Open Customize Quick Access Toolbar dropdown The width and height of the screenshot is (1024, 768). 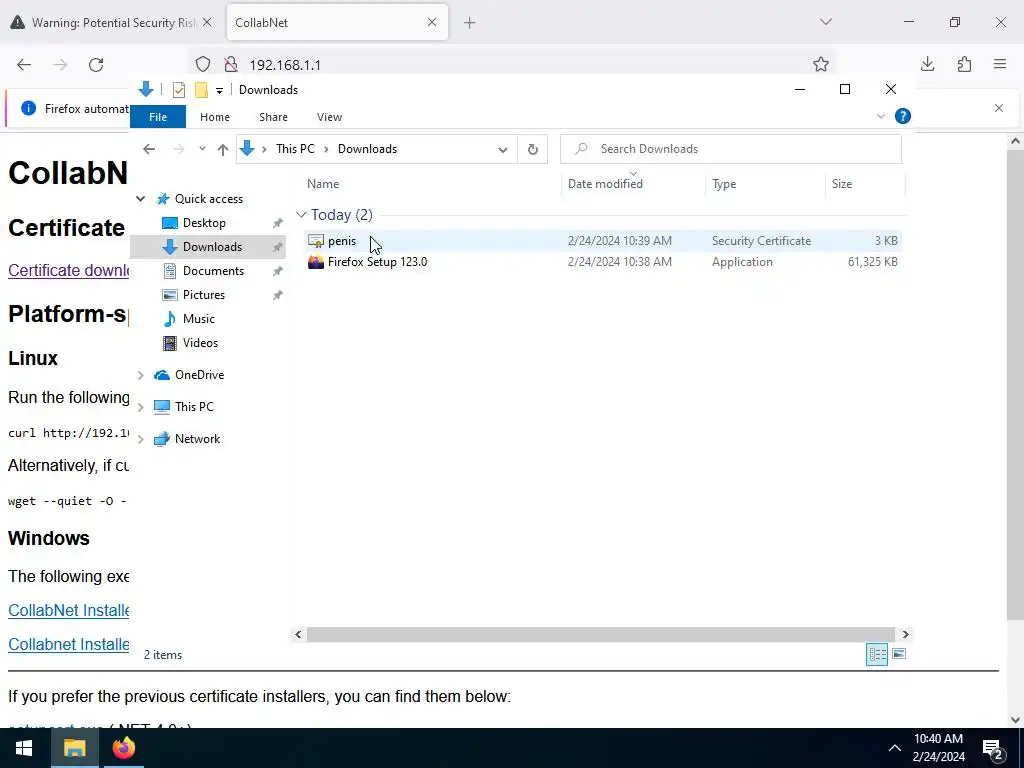pyautogui.click(x=219, y=91)
